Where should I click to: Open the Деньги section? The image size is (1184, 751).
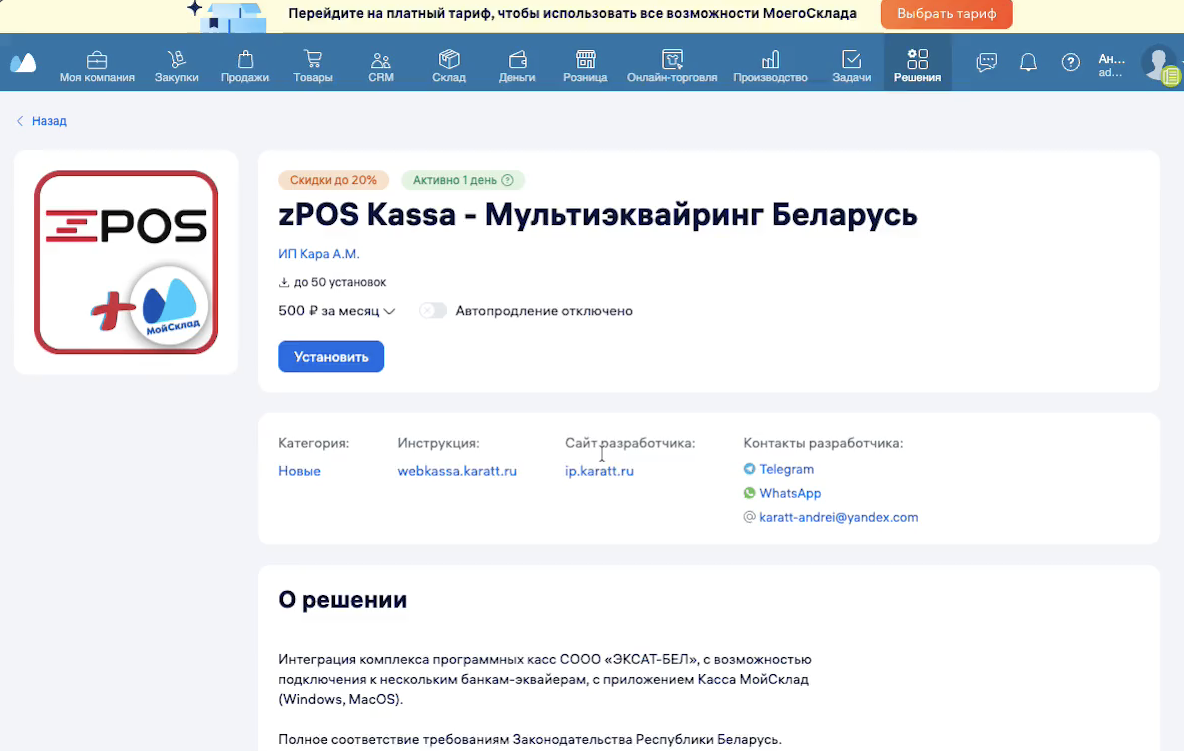point(517,66)
